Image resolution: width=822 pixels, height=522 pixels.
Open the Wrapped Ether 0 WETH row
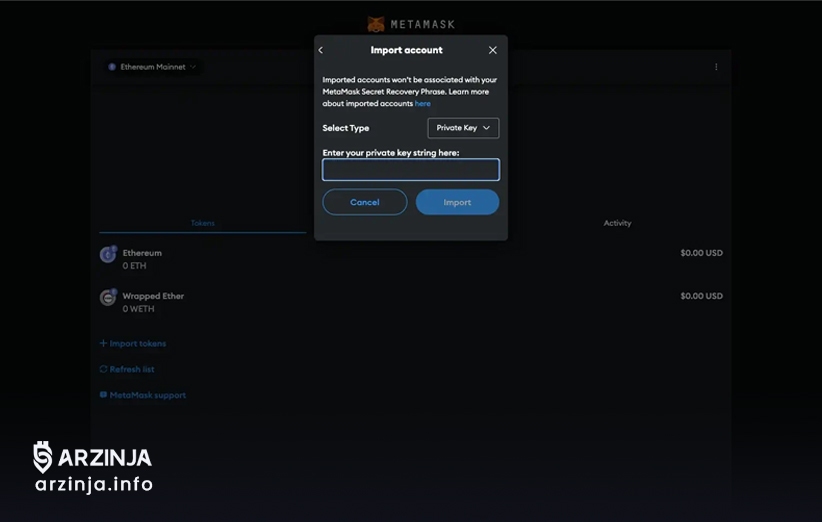point(411,302)
